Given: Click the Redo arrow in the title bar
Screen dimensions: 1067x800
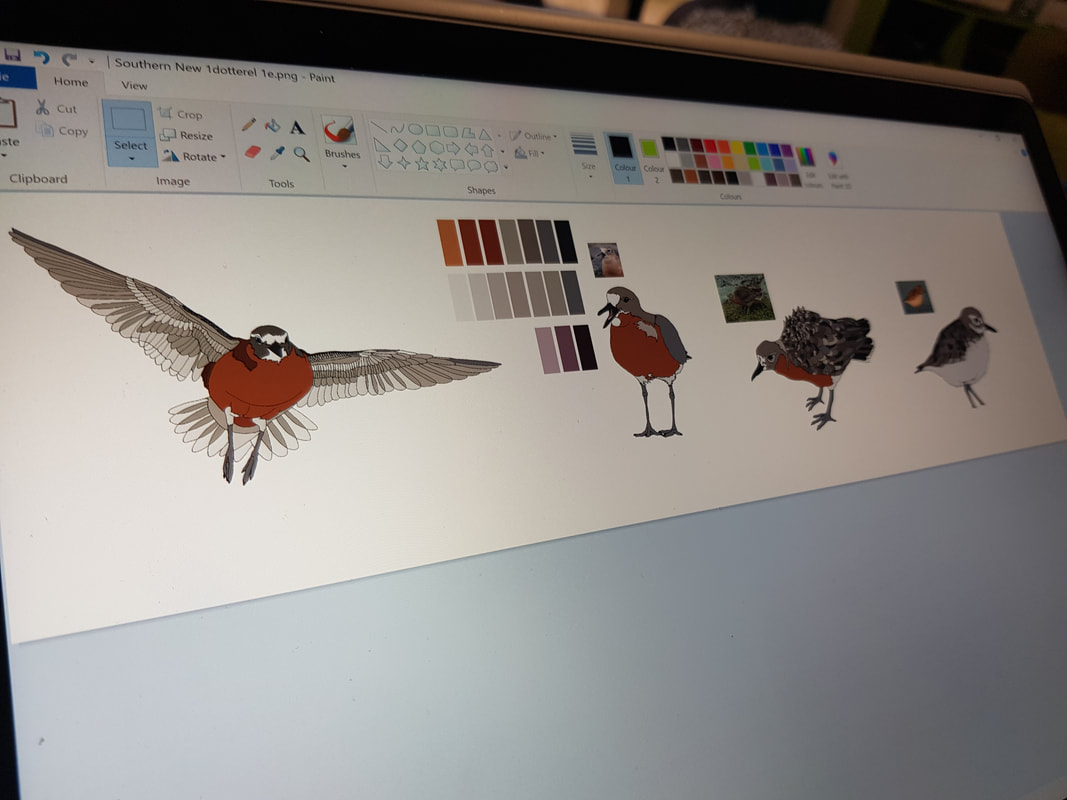Looking at the screenshot, I should (x=69, y=59).
